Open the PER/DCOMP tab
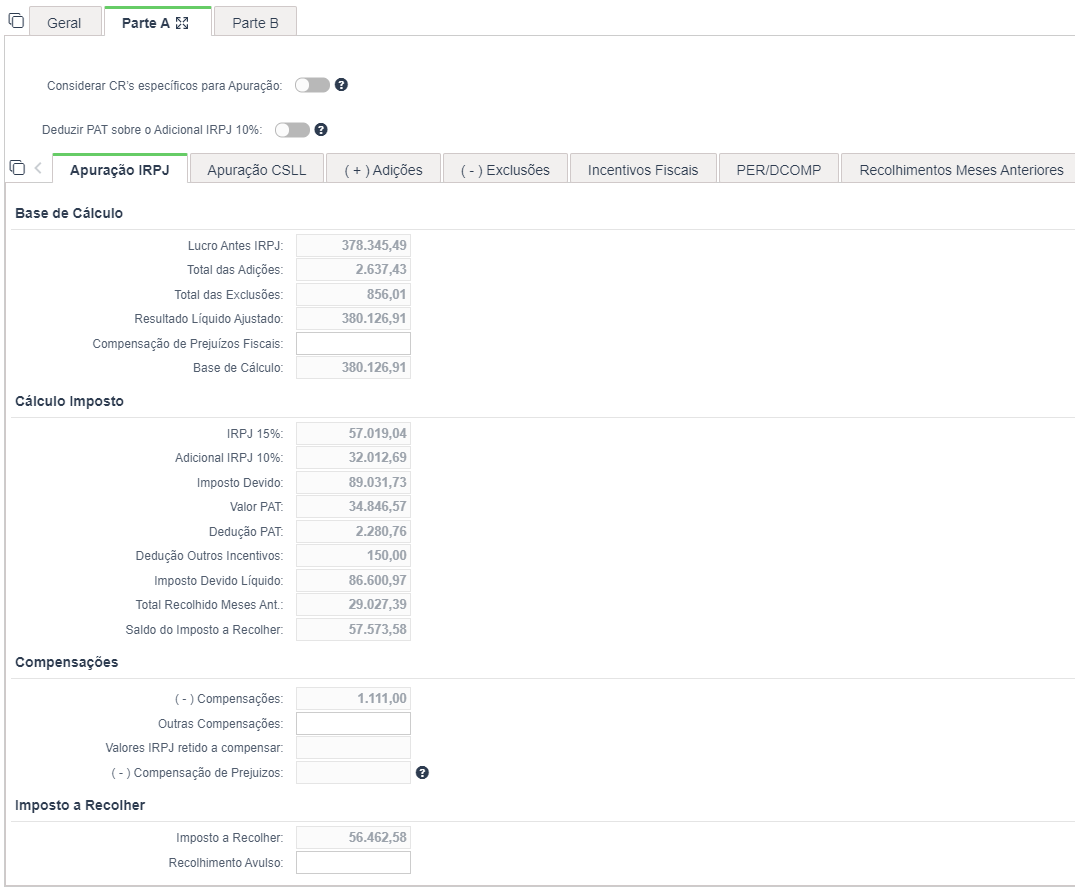 pos(779,170)
